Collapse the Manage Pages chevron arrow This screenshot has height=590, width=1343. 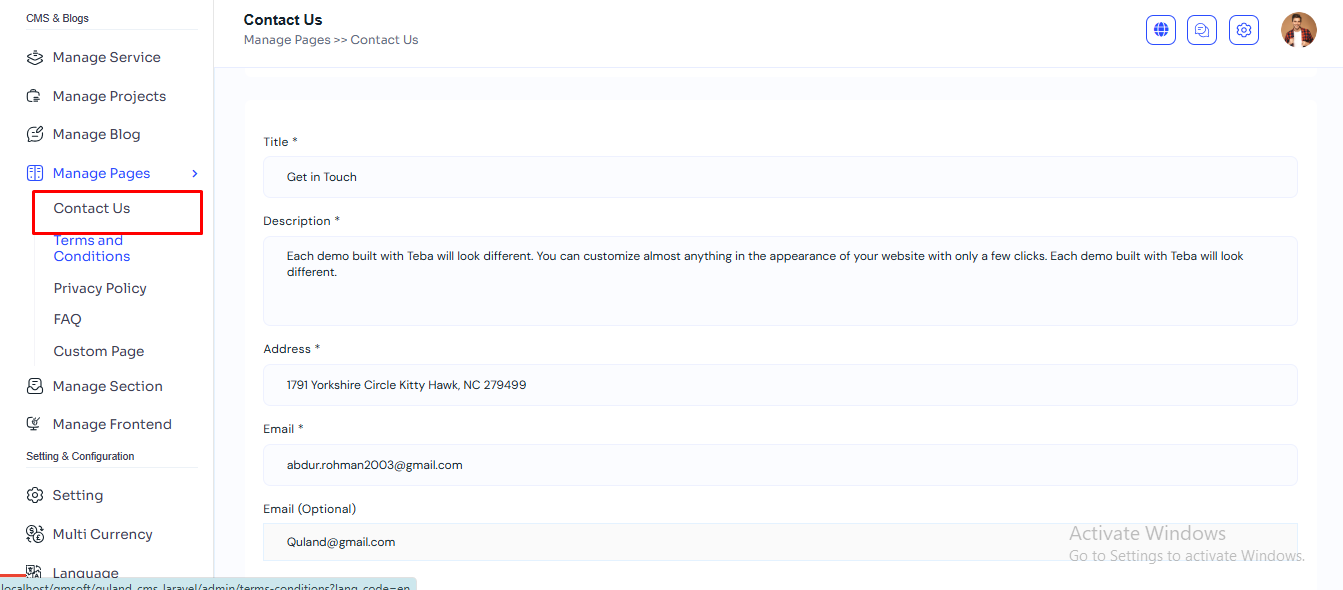[195, 174]
